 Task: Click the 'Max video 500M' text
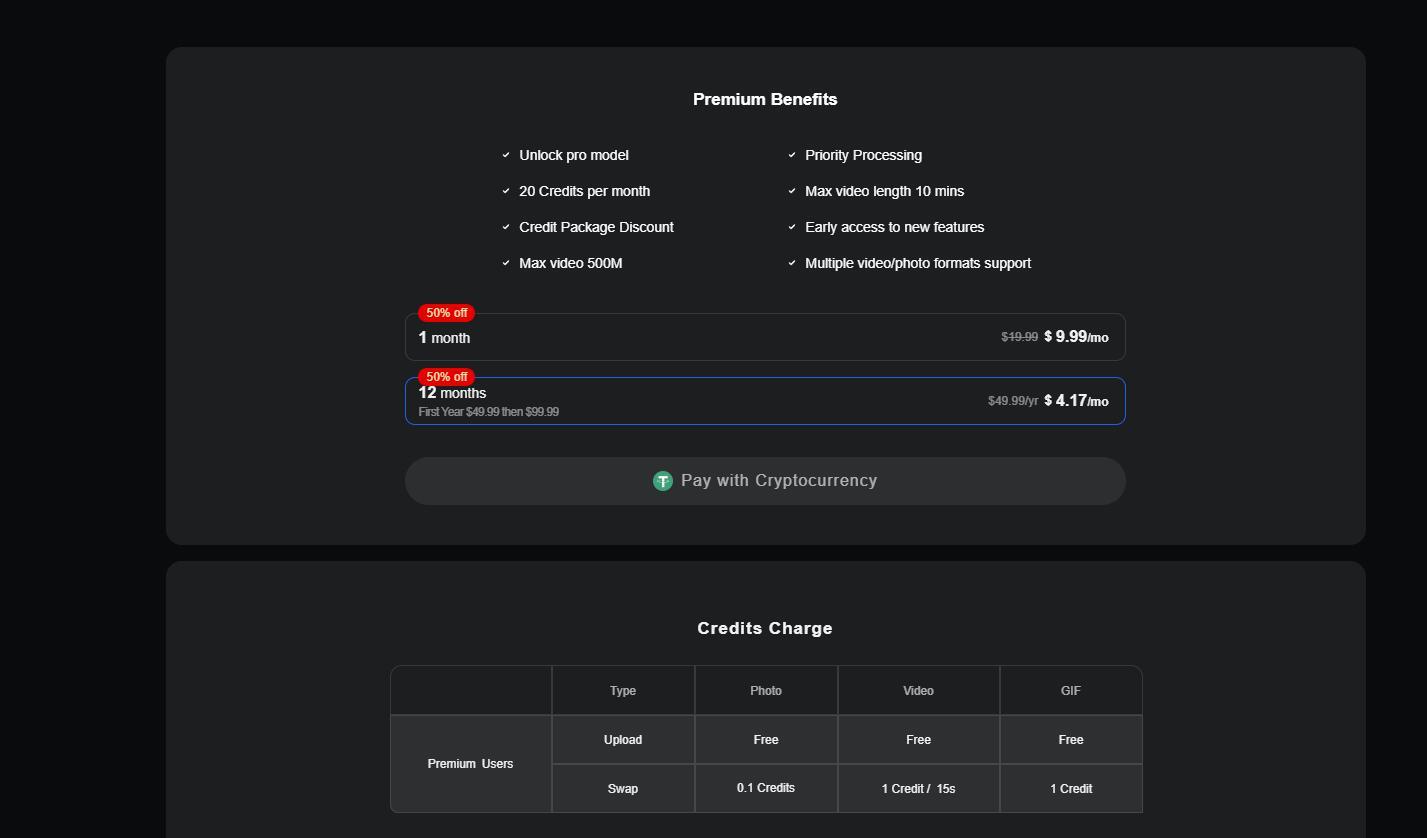pyautogui.click(x=570, y=263)
